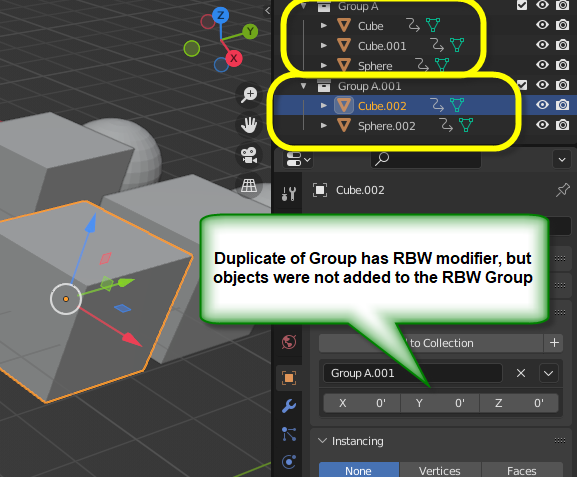577x477 pixels.
Task: Click the pan view hand icon
Action: pos(249,125)
